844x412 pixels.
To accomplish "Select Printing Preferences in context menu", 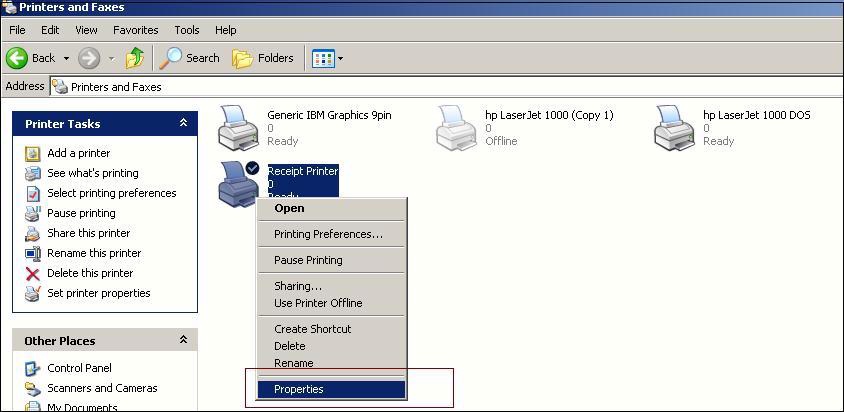I will click(x=328, y=234).
